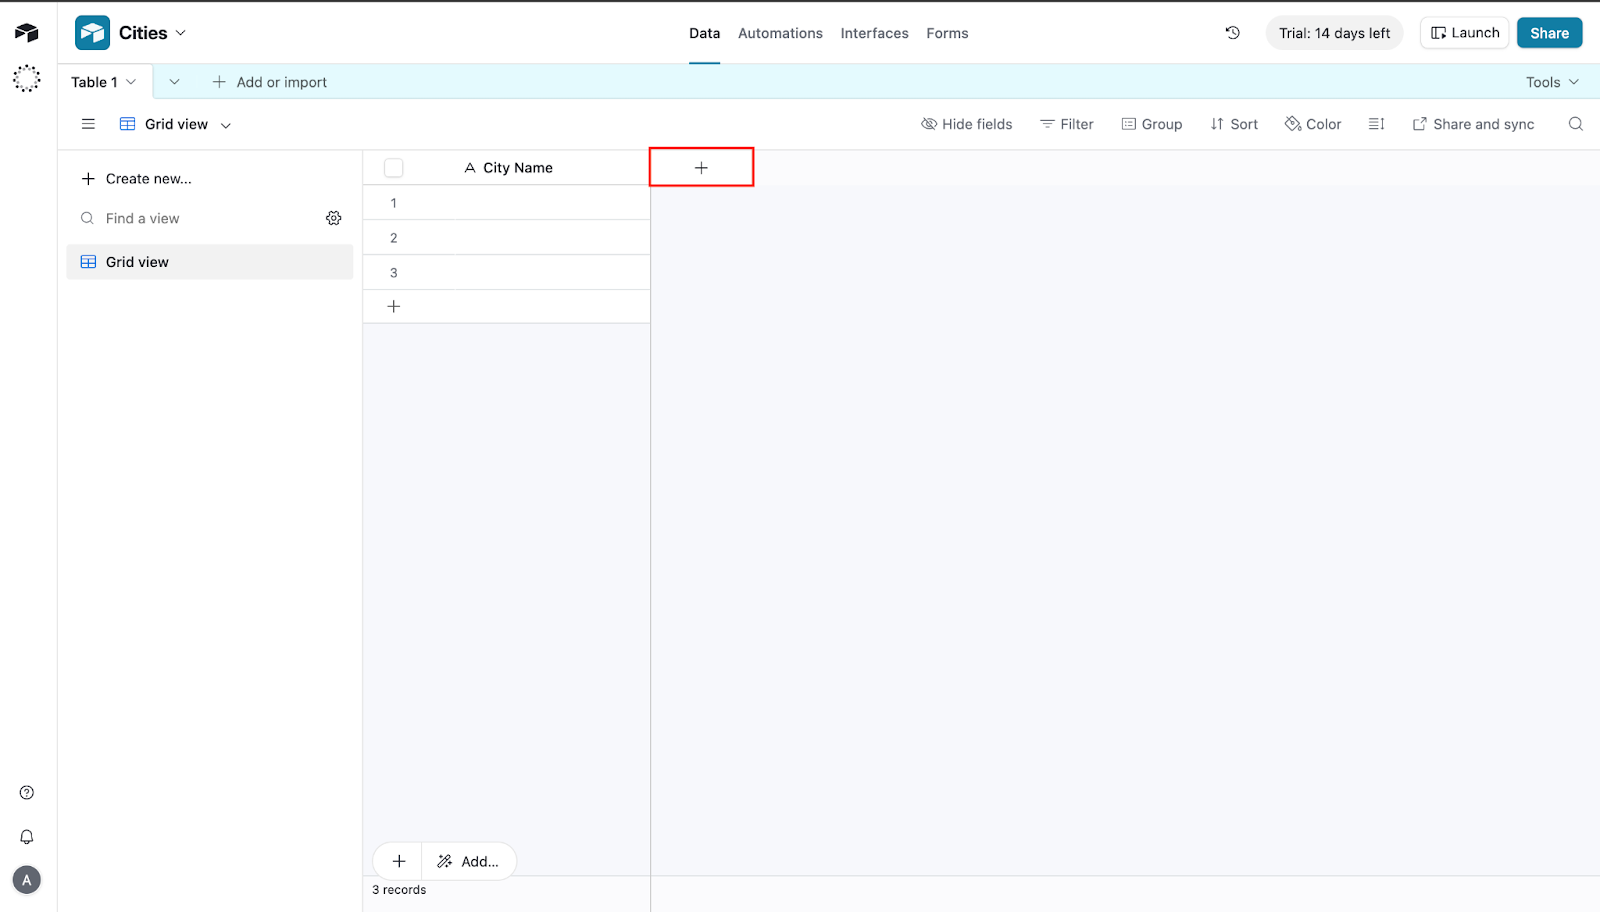Expand the list of all tables chevron
This screenshot has width=1600, height=912.
tap(174, 82)
